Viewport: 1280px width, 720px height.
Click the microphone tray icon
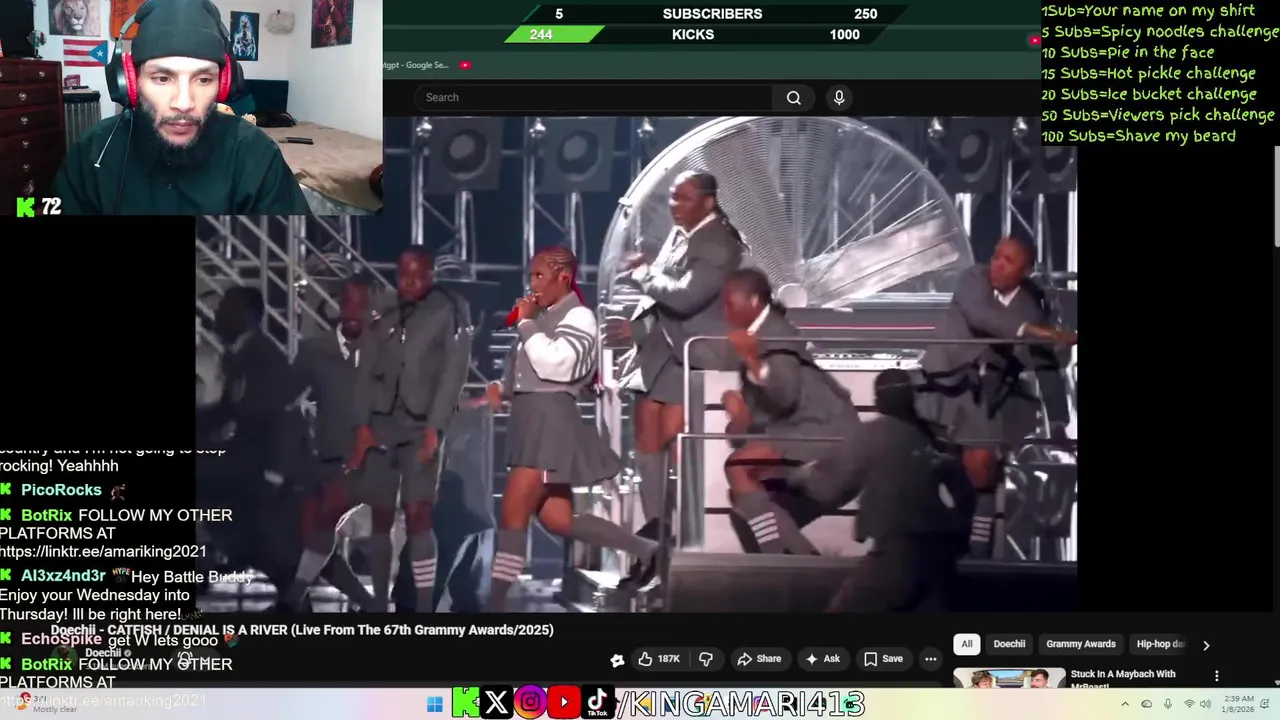[x=1167, y=704]
